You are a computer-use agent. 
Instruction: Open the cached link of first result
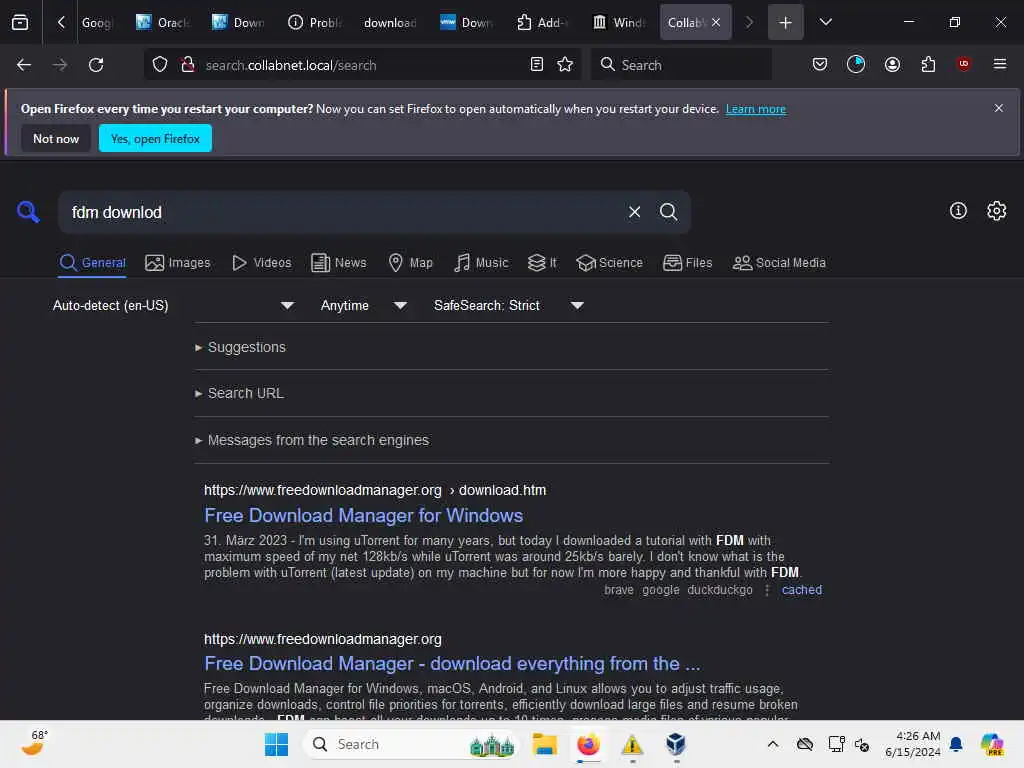pos(802,590)
